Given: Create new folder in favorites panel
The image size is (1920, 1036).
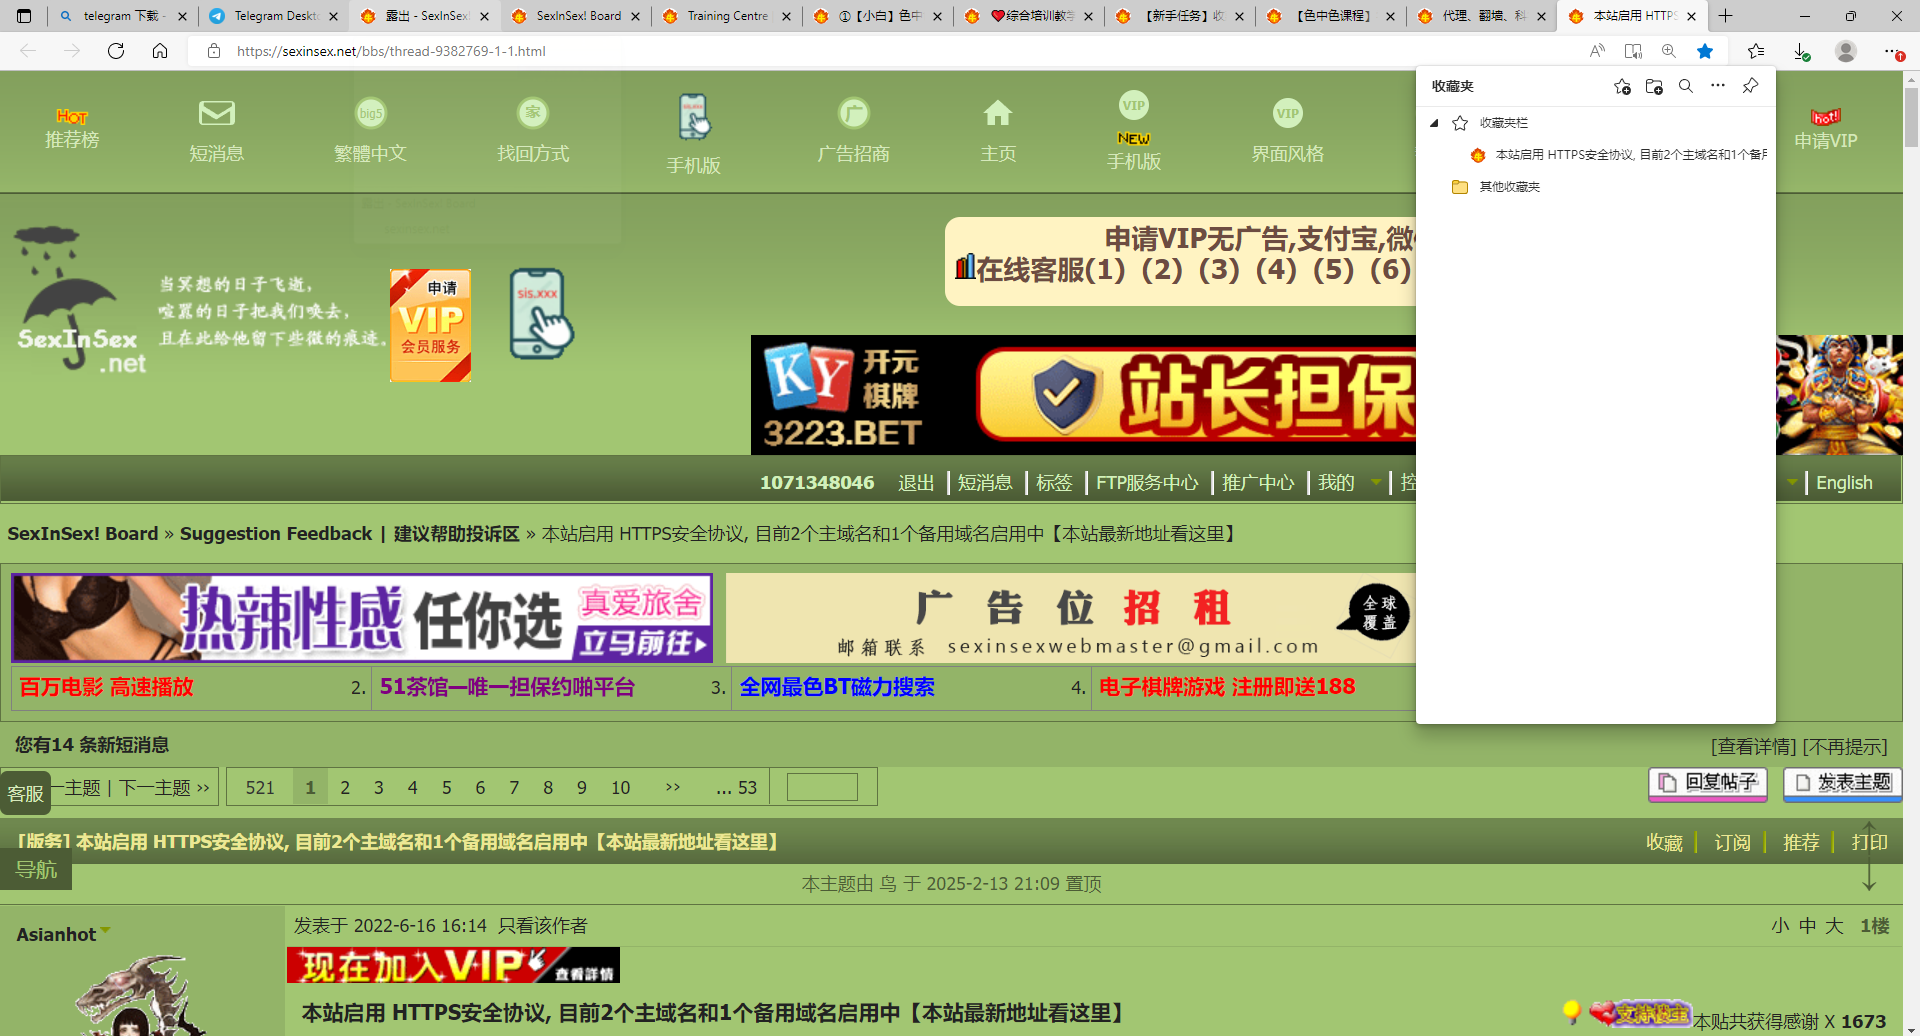Looking at the screenshot, I should (1654, 87).
